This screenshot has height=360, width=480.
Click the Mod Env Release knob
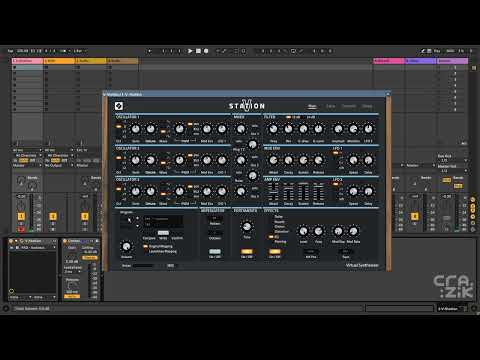[318, 160]
